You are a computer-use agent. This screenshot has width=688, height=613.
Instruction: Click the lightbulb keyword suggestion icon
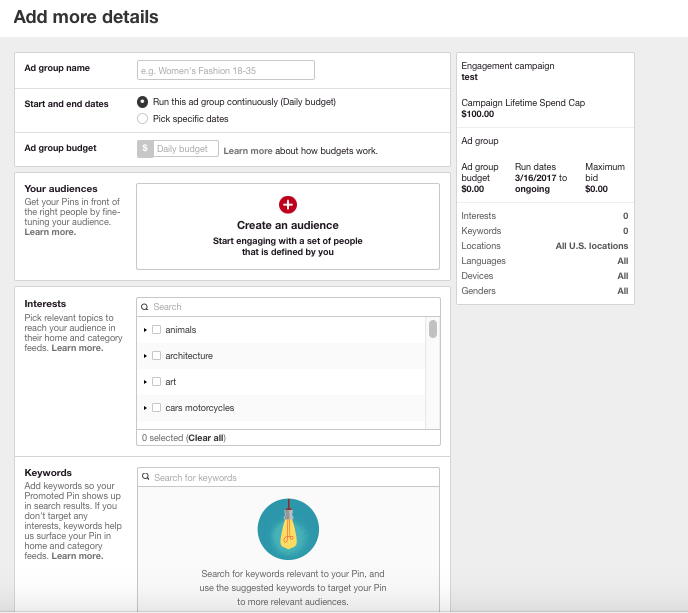coord(288,529)
